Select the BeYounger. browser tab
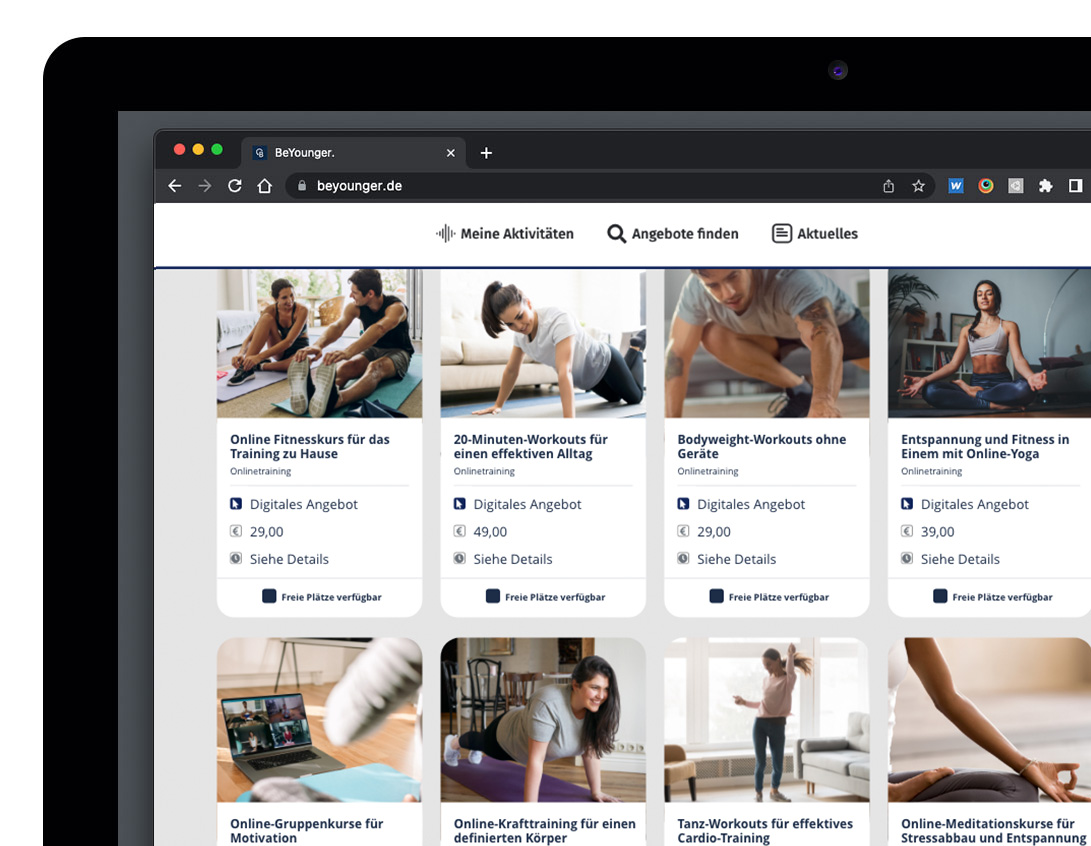Image resolution: width=1091 pixels, height=846 pixels. tap(355, 152)
